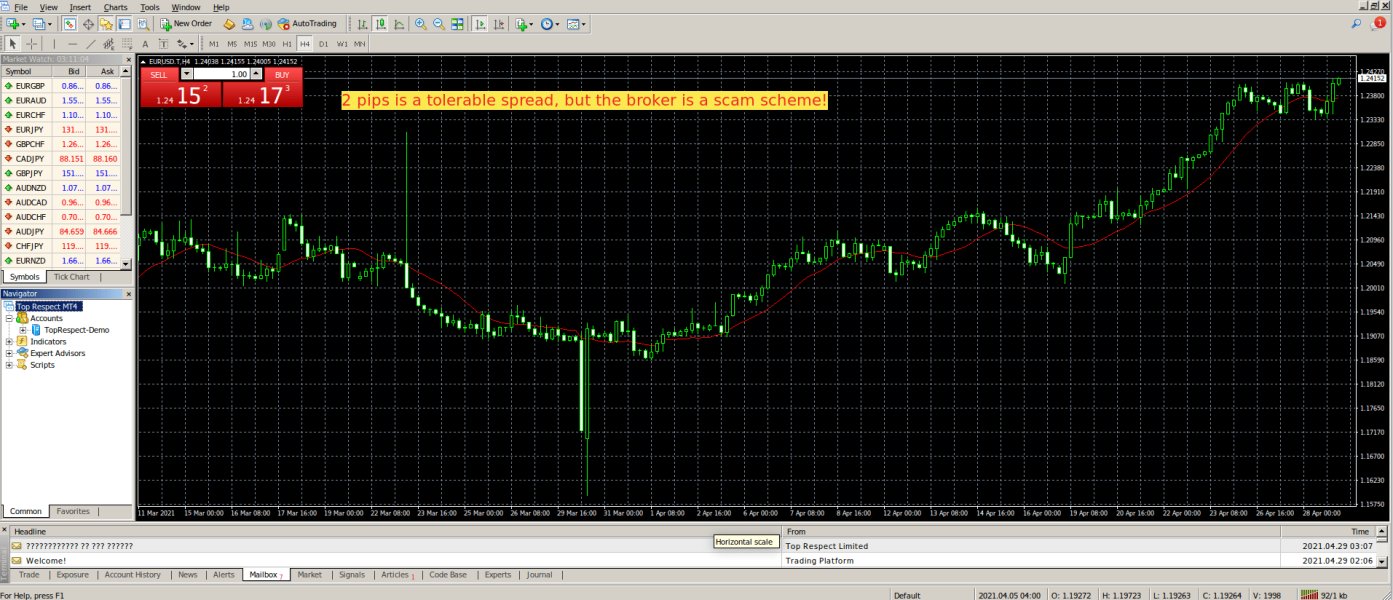The height and width of the screenshot is (600, 1393).
Task: Pick the Draw trendline tool
Action: point(91,44)
